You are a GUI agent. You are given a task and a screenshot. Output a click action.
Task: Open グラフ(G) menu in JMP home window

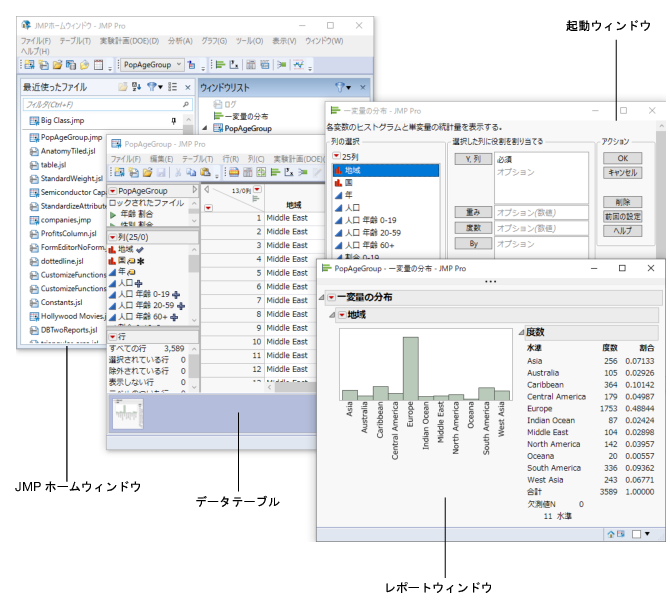coord(214,41)
